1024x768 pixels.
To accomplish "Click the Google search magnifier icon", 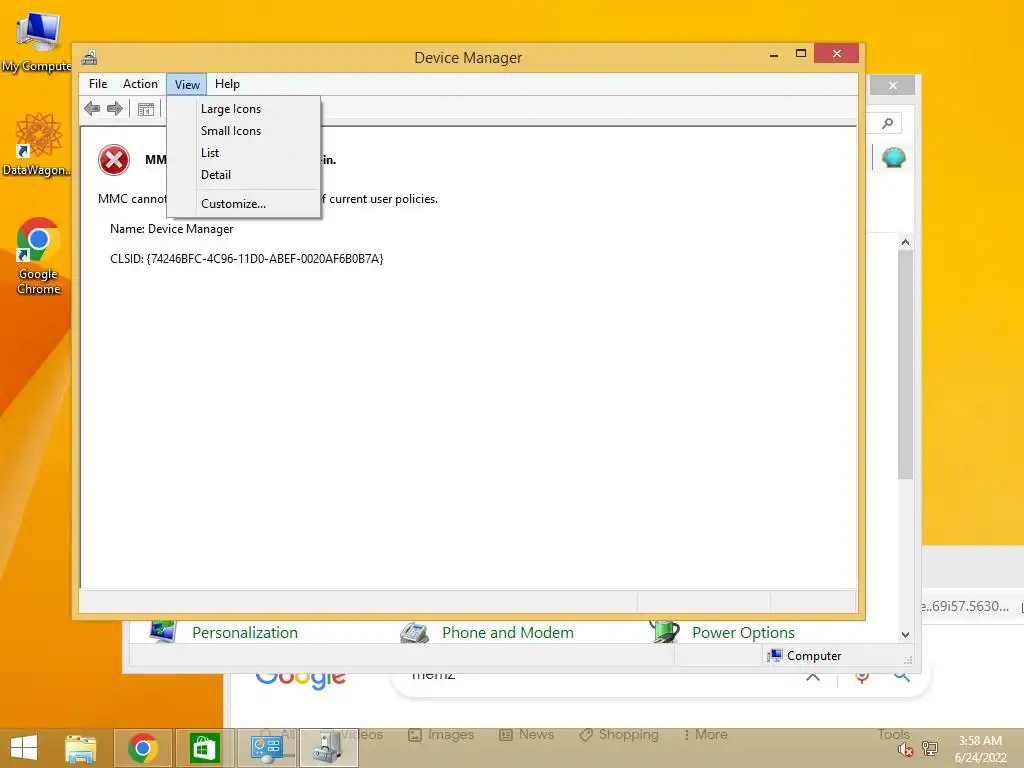I will 902,677.
